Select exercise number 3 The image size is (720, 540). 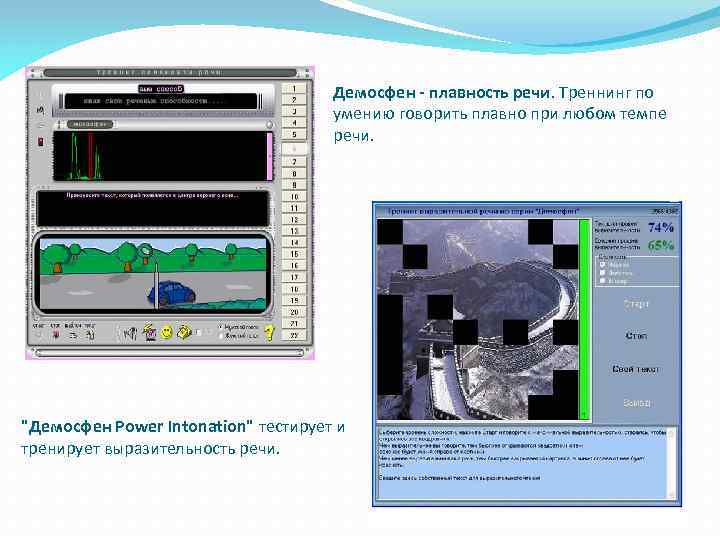pos(294,111)
